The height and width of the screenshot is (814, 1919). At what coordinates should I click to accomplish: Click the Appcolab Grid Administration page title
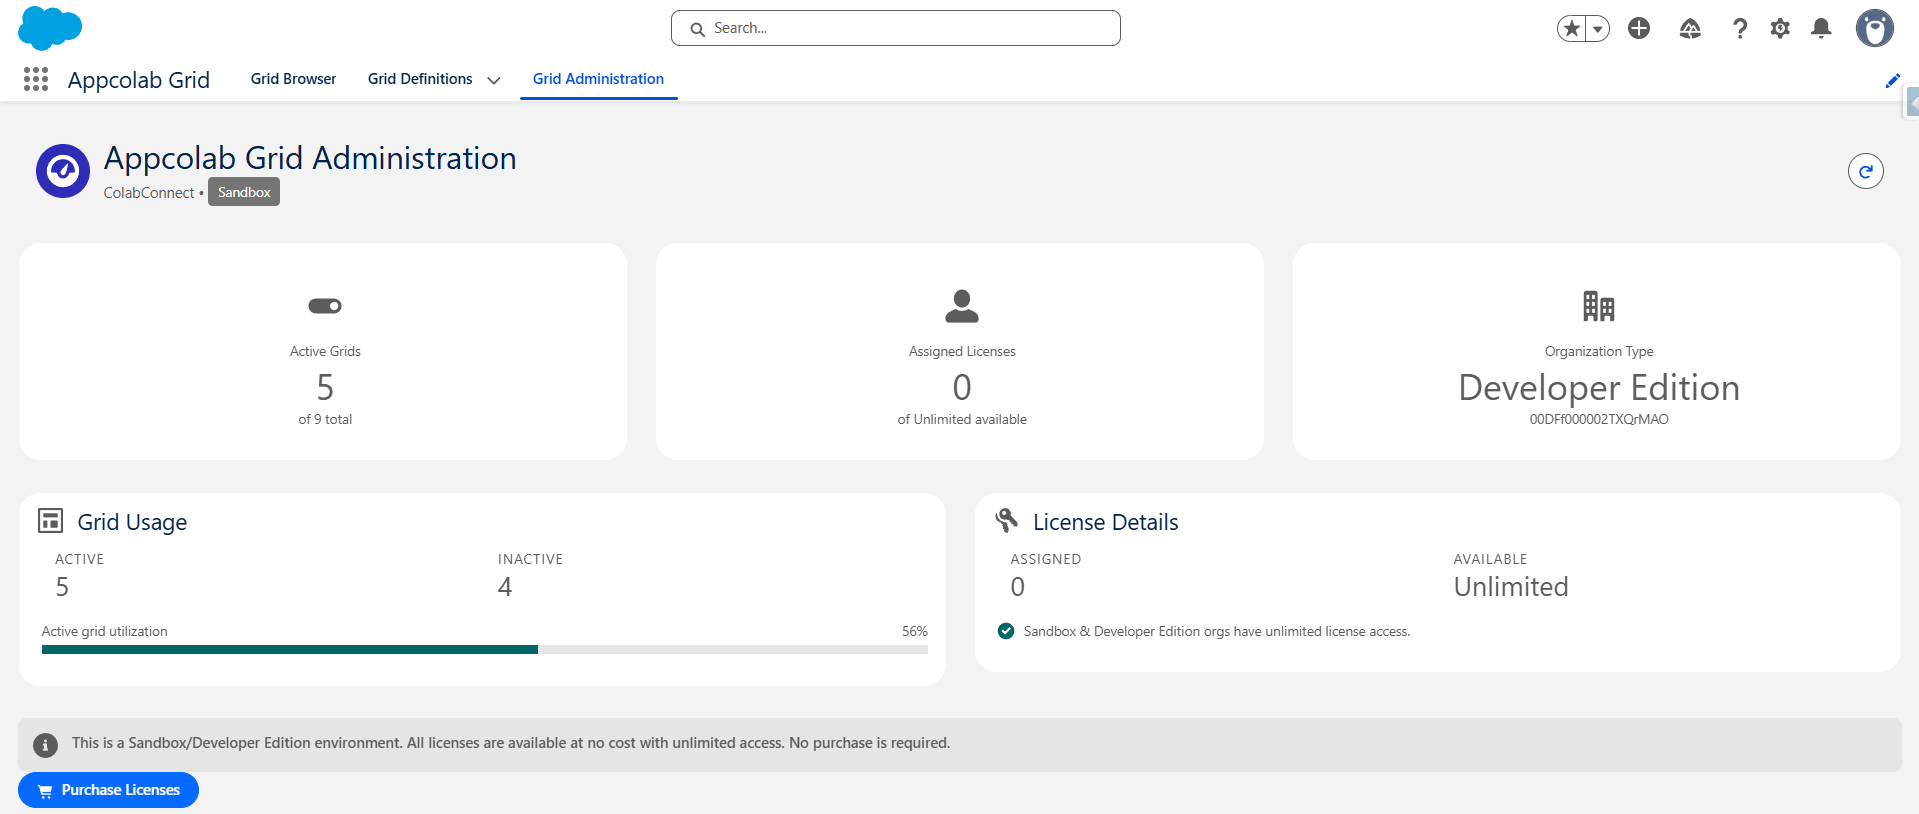[310, 158]
